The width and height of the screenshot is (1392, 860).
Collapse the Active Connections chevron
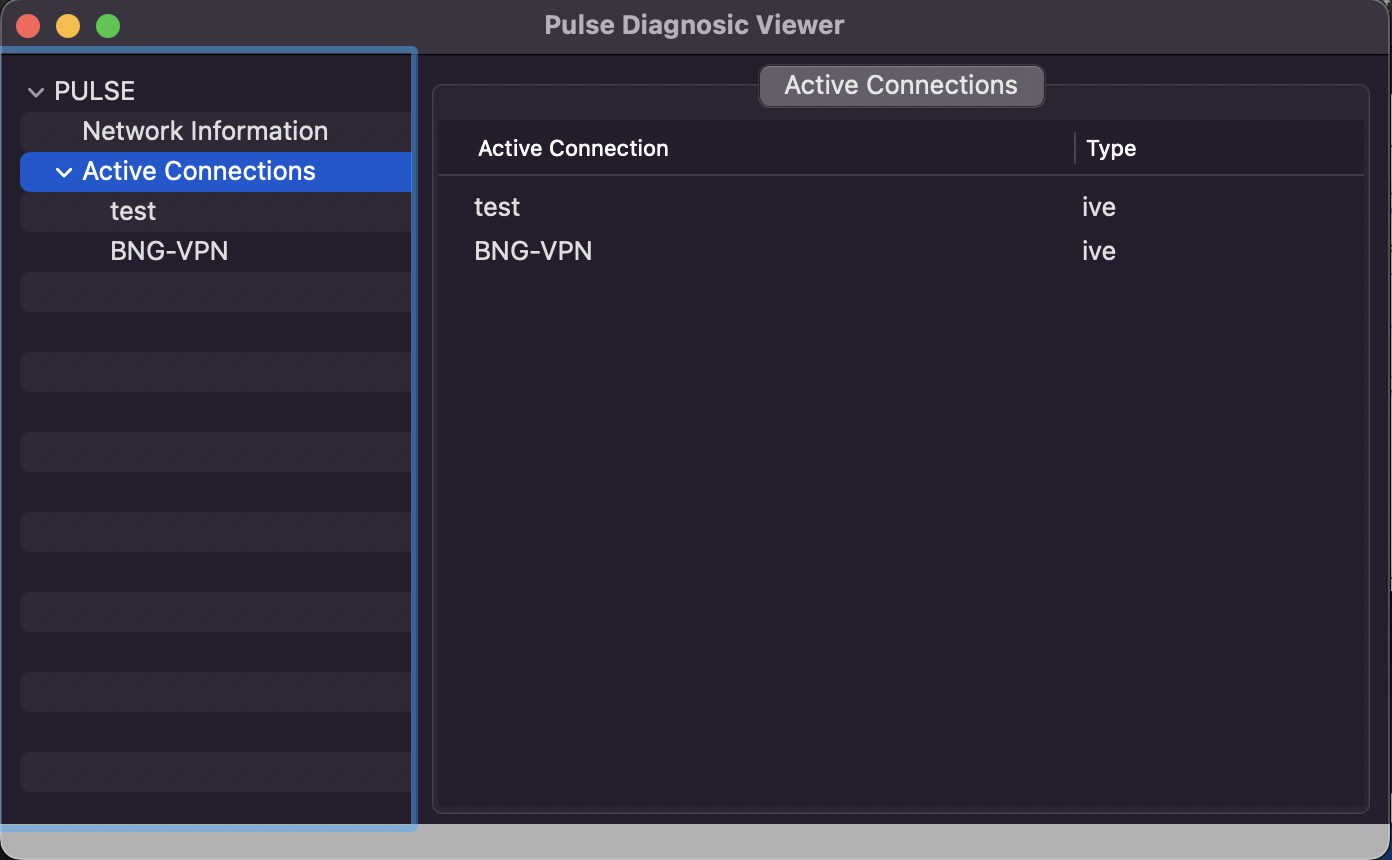pyautogui.click(x=64, y=171)
